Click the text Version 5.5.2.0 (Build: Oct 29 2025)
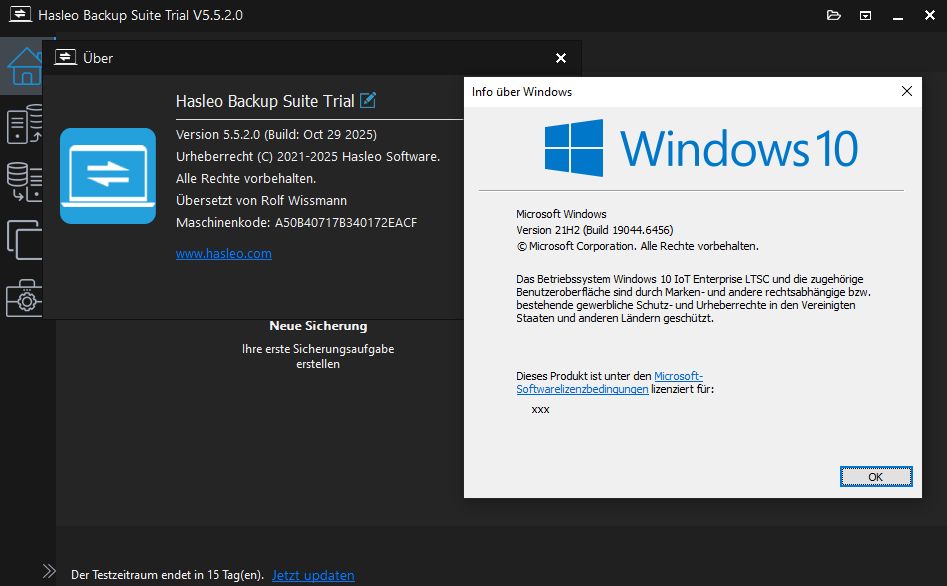 point(276,134)
